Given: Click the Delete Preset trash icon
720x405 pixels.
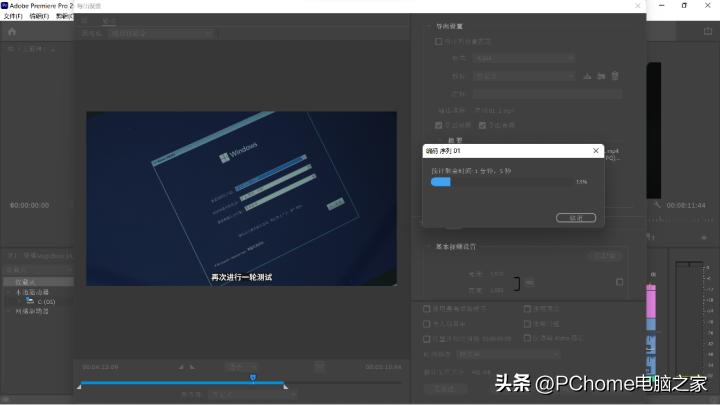Looking at the screenshot, I should (x=615, y=76).
